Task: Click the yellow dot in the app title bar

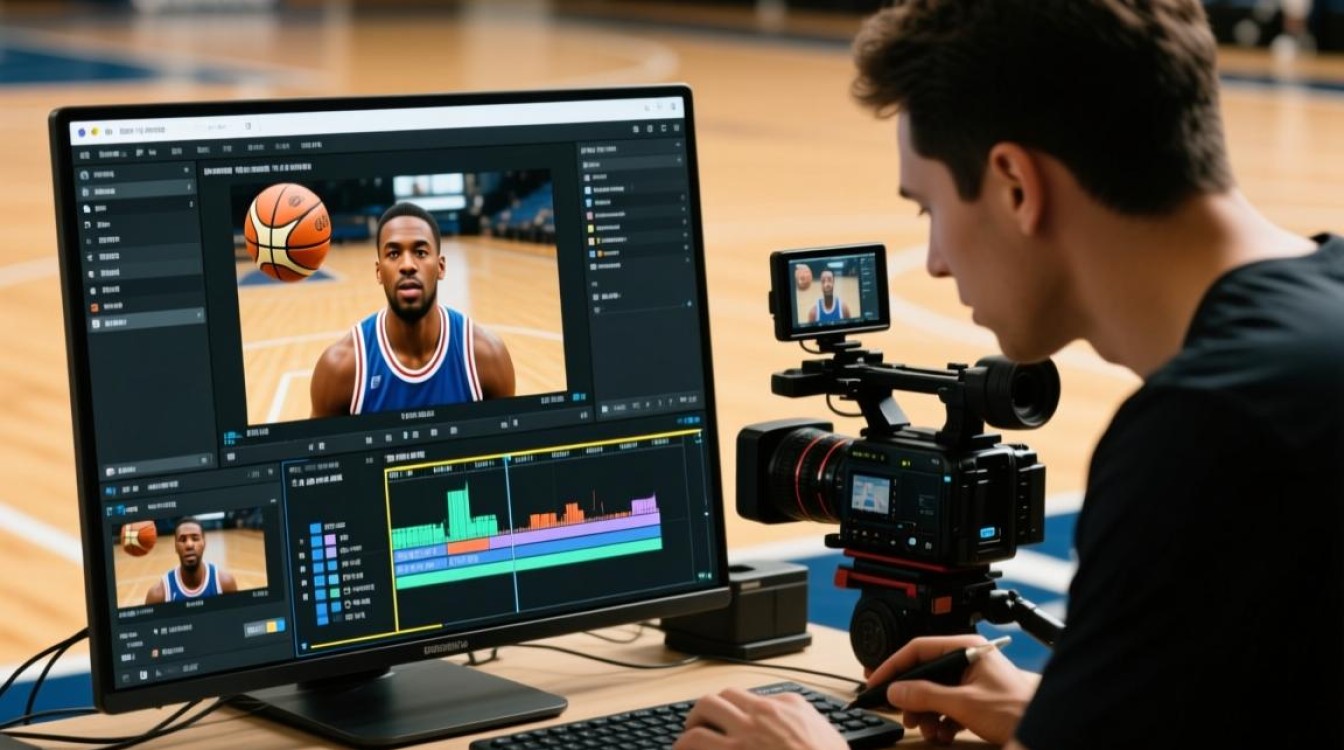Action: pyautogui.click(x=95, y=132)
